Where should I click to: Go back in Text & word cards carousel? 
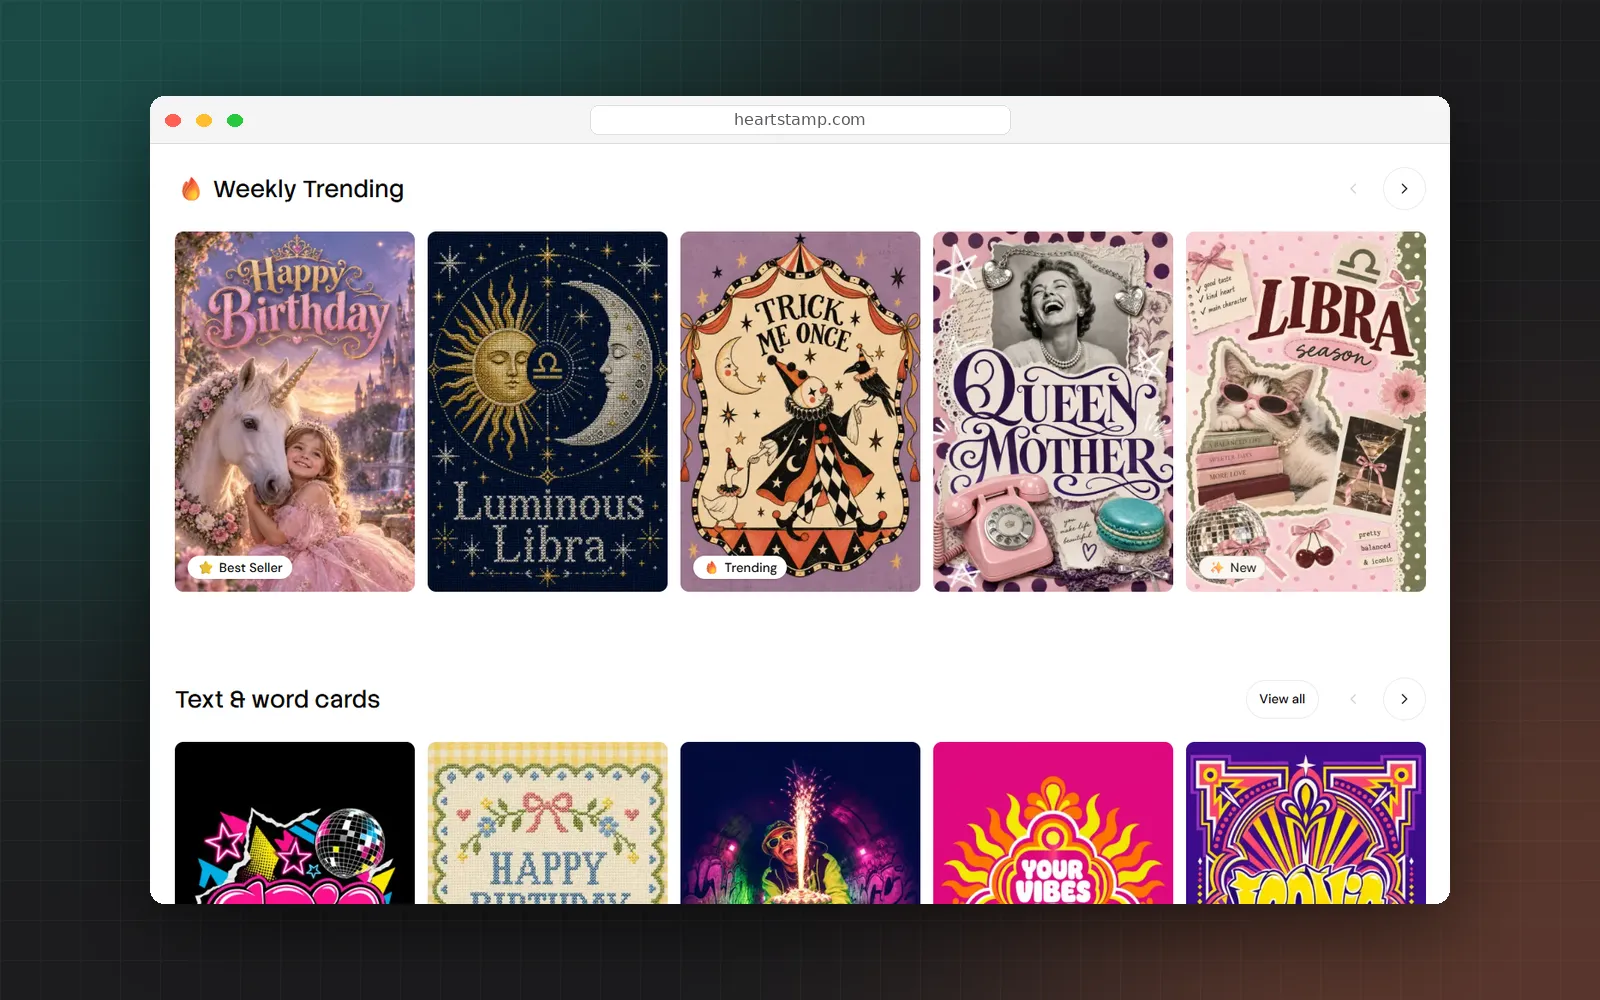point(1353,699)
